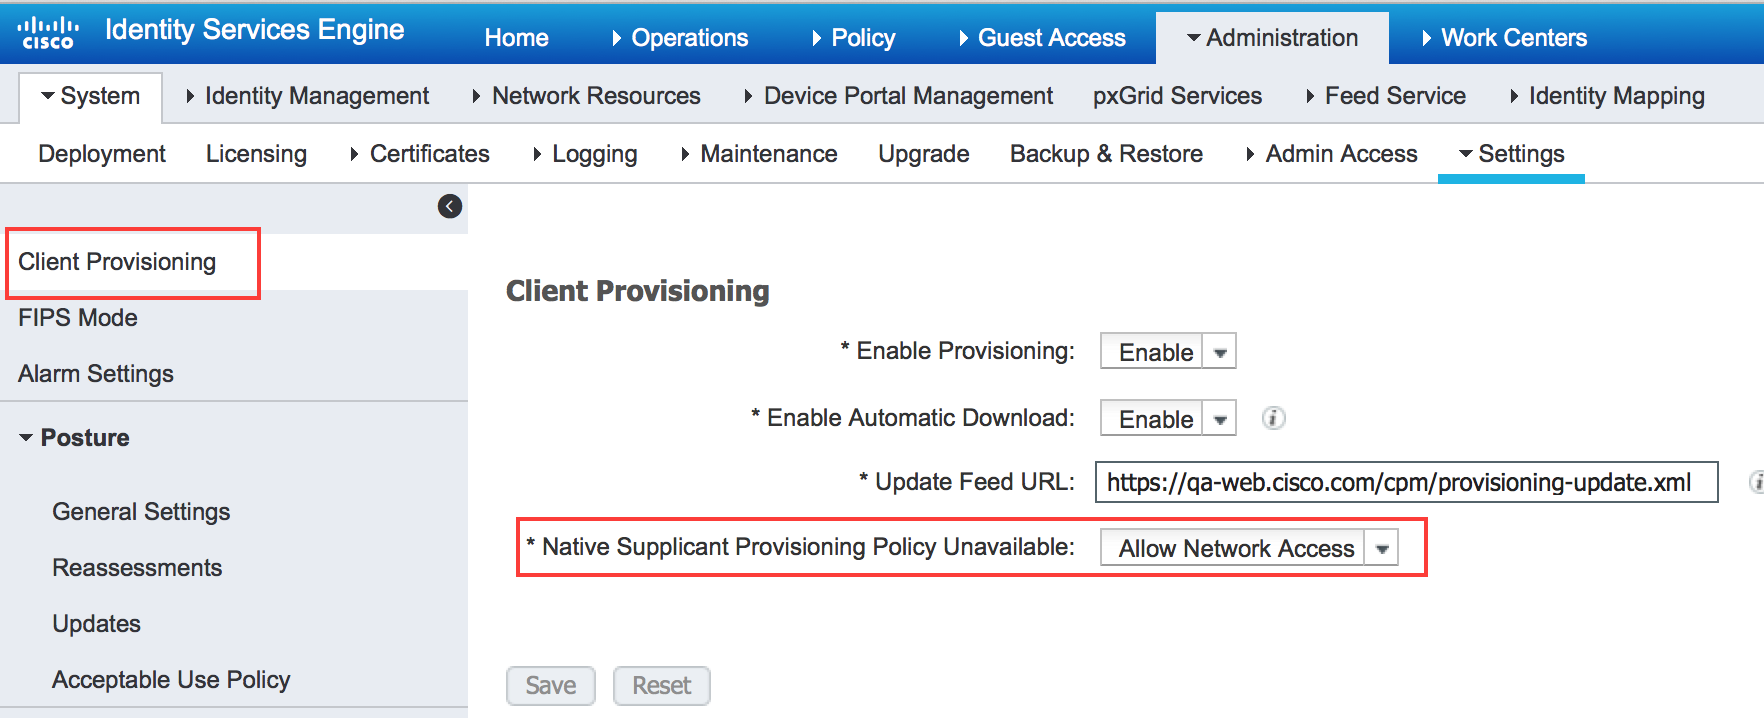
Task: Click the Update Feed URL field
Action: [x=1407, y=482]
